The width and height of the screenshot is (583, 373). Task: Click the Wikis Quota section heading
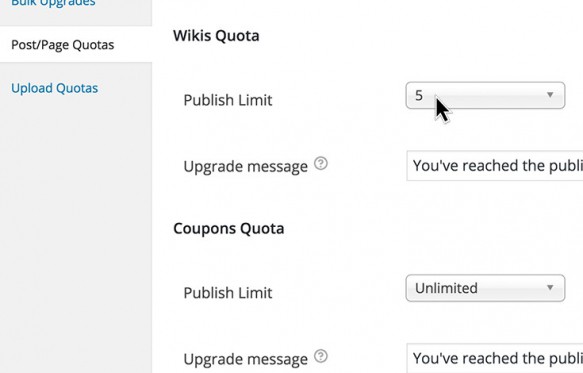point(216,36)
